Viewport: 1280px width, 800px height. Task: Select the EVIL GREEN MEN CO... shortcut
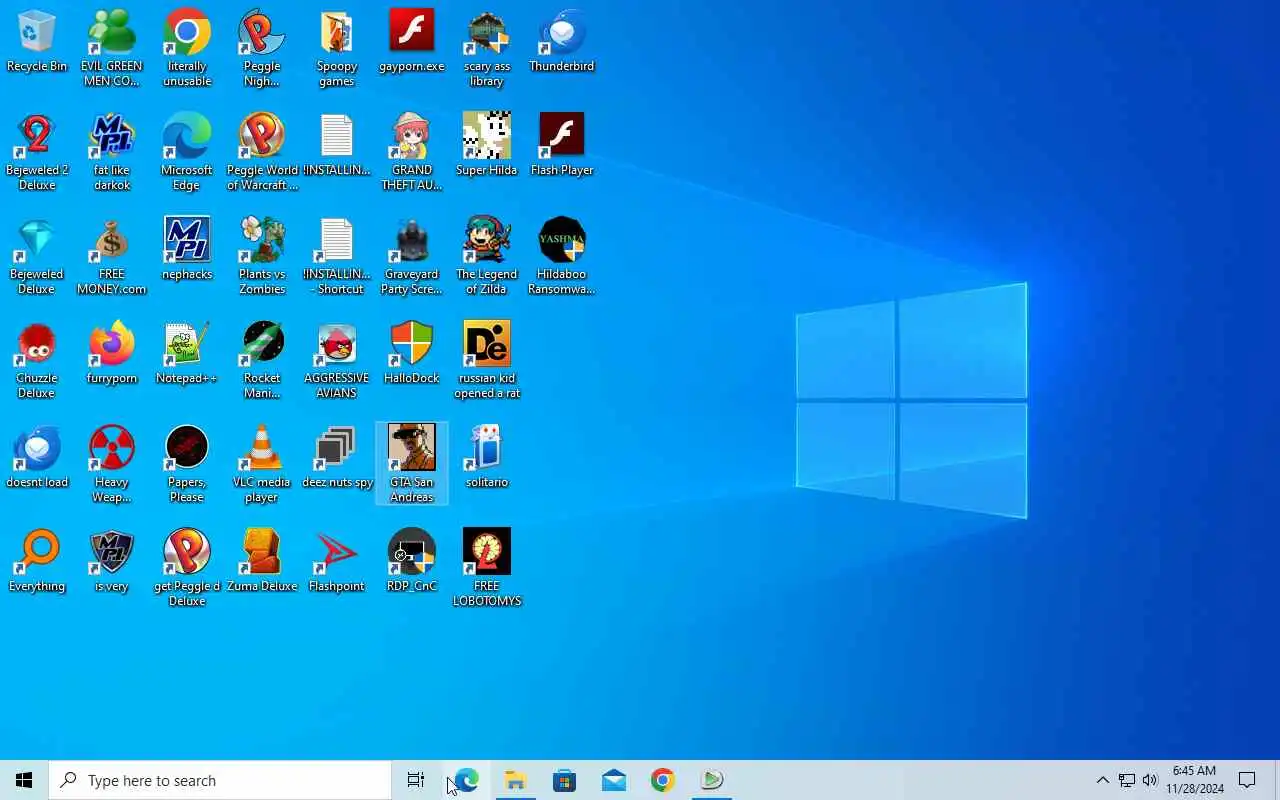click(112, 48)
